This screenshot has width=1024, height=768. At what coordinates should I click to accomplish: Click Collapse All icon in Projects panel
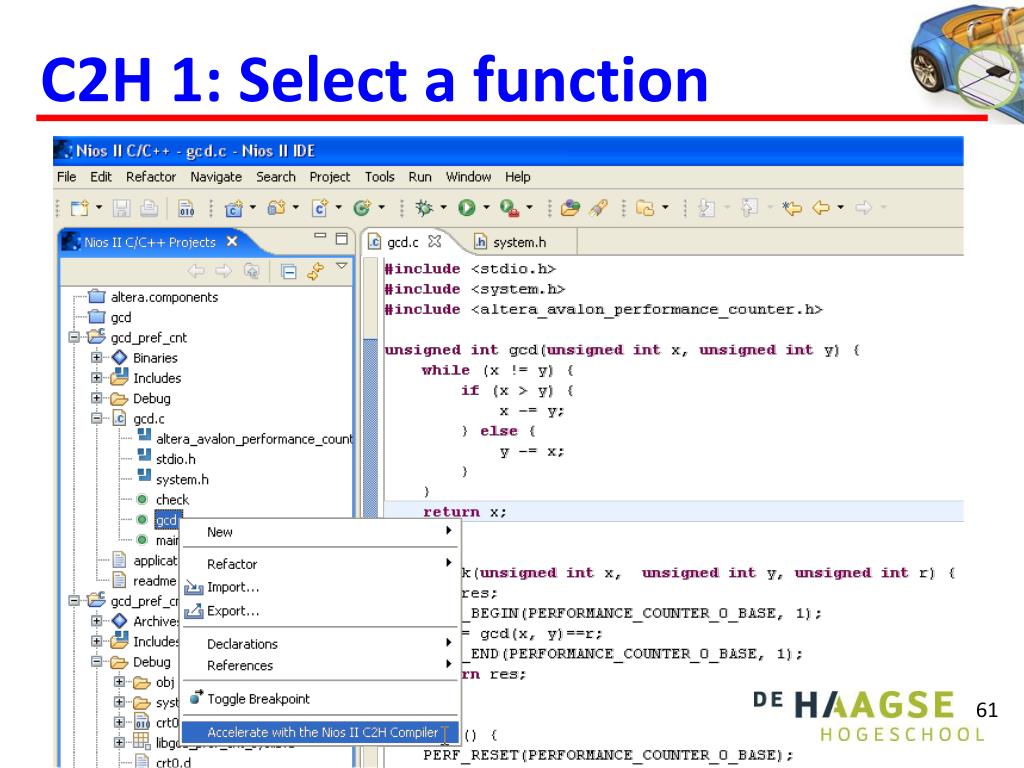(289, 271)
